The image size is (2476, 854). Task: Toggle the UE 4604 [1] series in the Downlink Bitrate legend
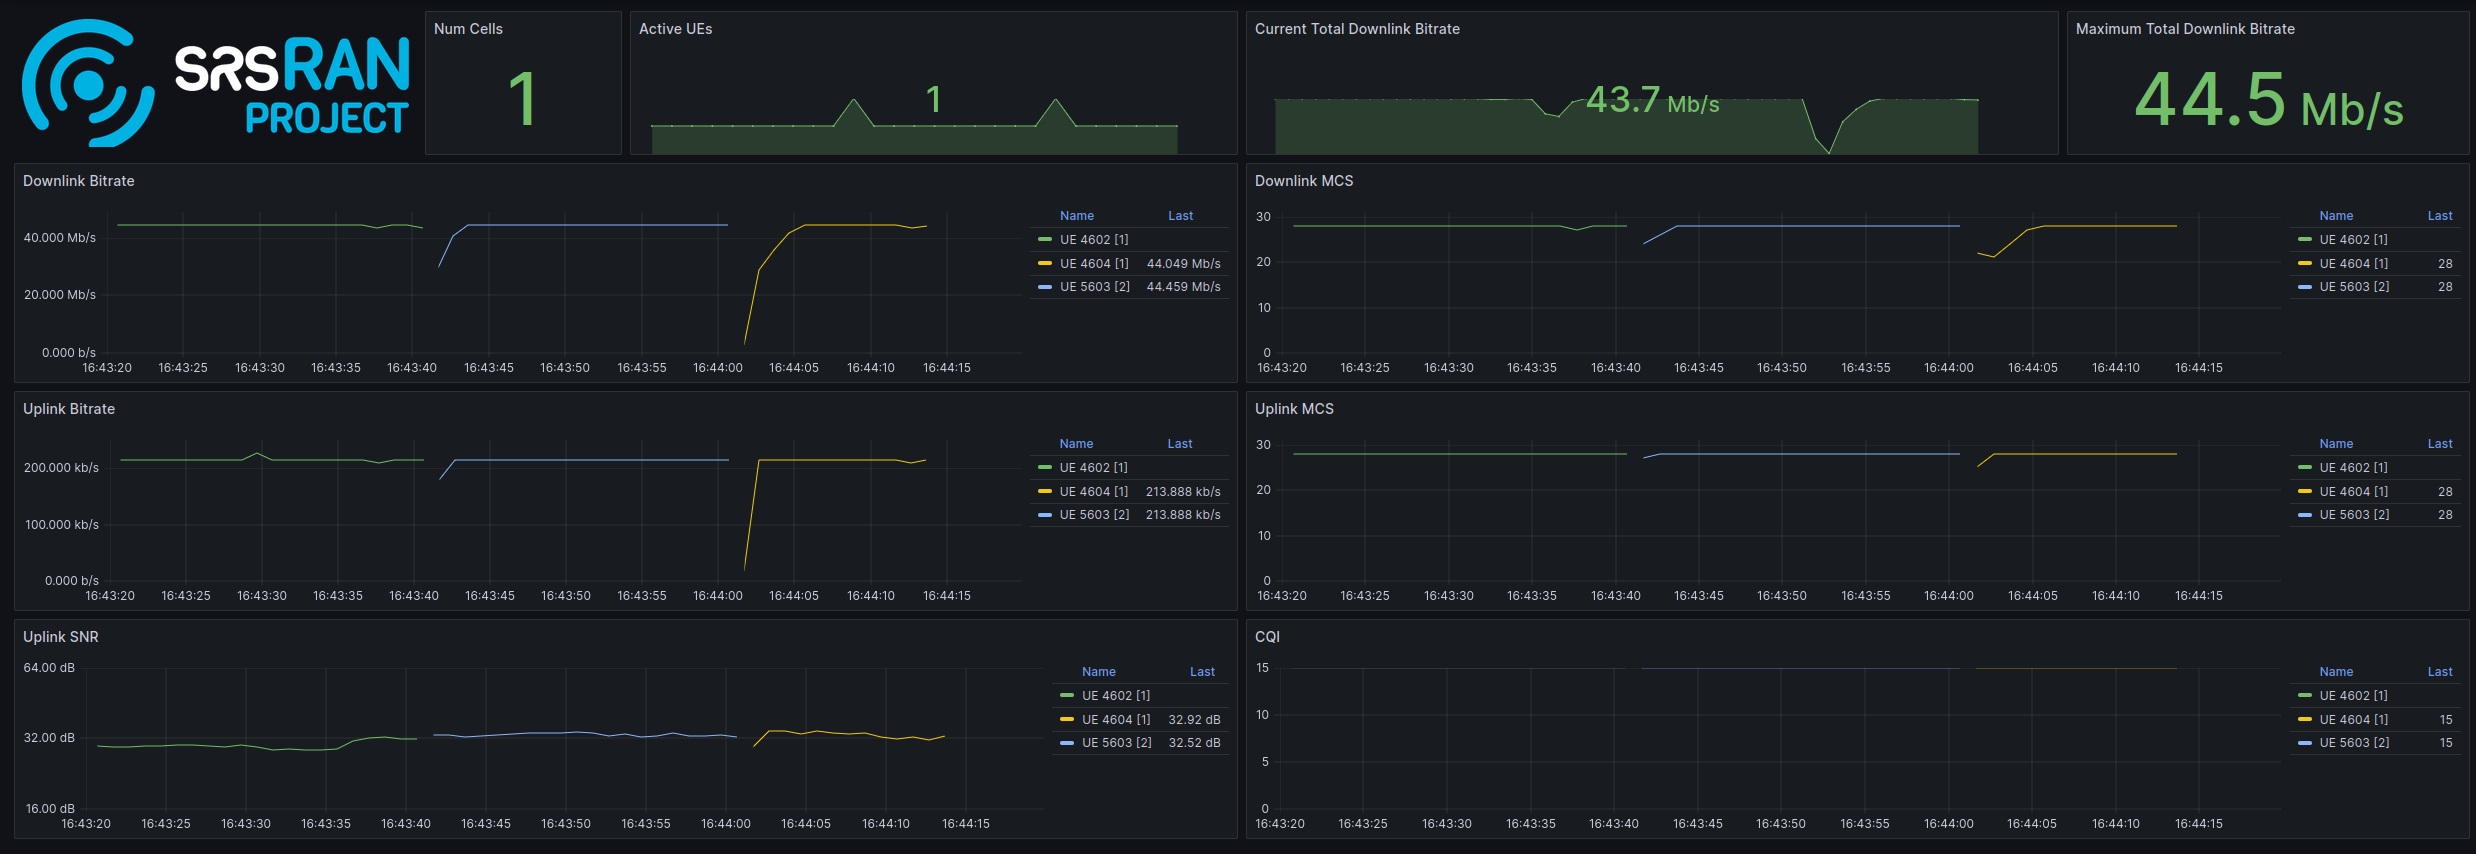[x=1094, y=264]
